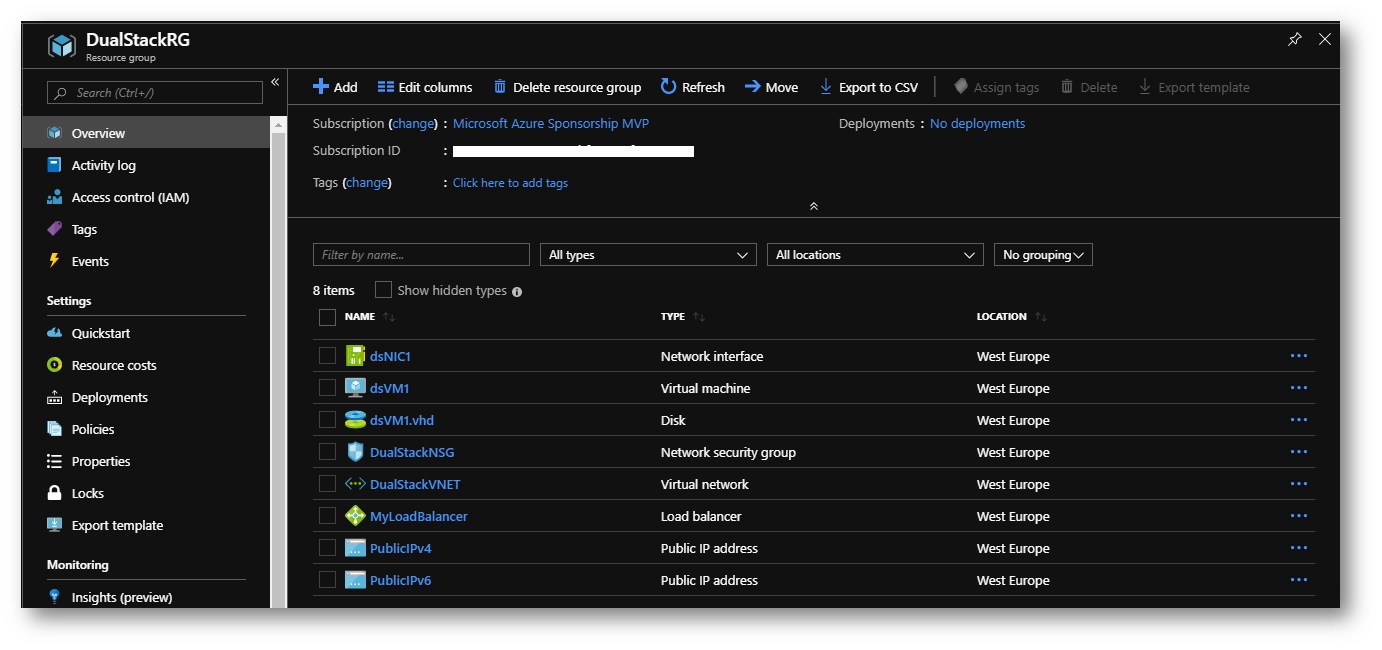Check the box for PublicIPv4
This screenshot has height=650, width=1382.
[327, 547]
